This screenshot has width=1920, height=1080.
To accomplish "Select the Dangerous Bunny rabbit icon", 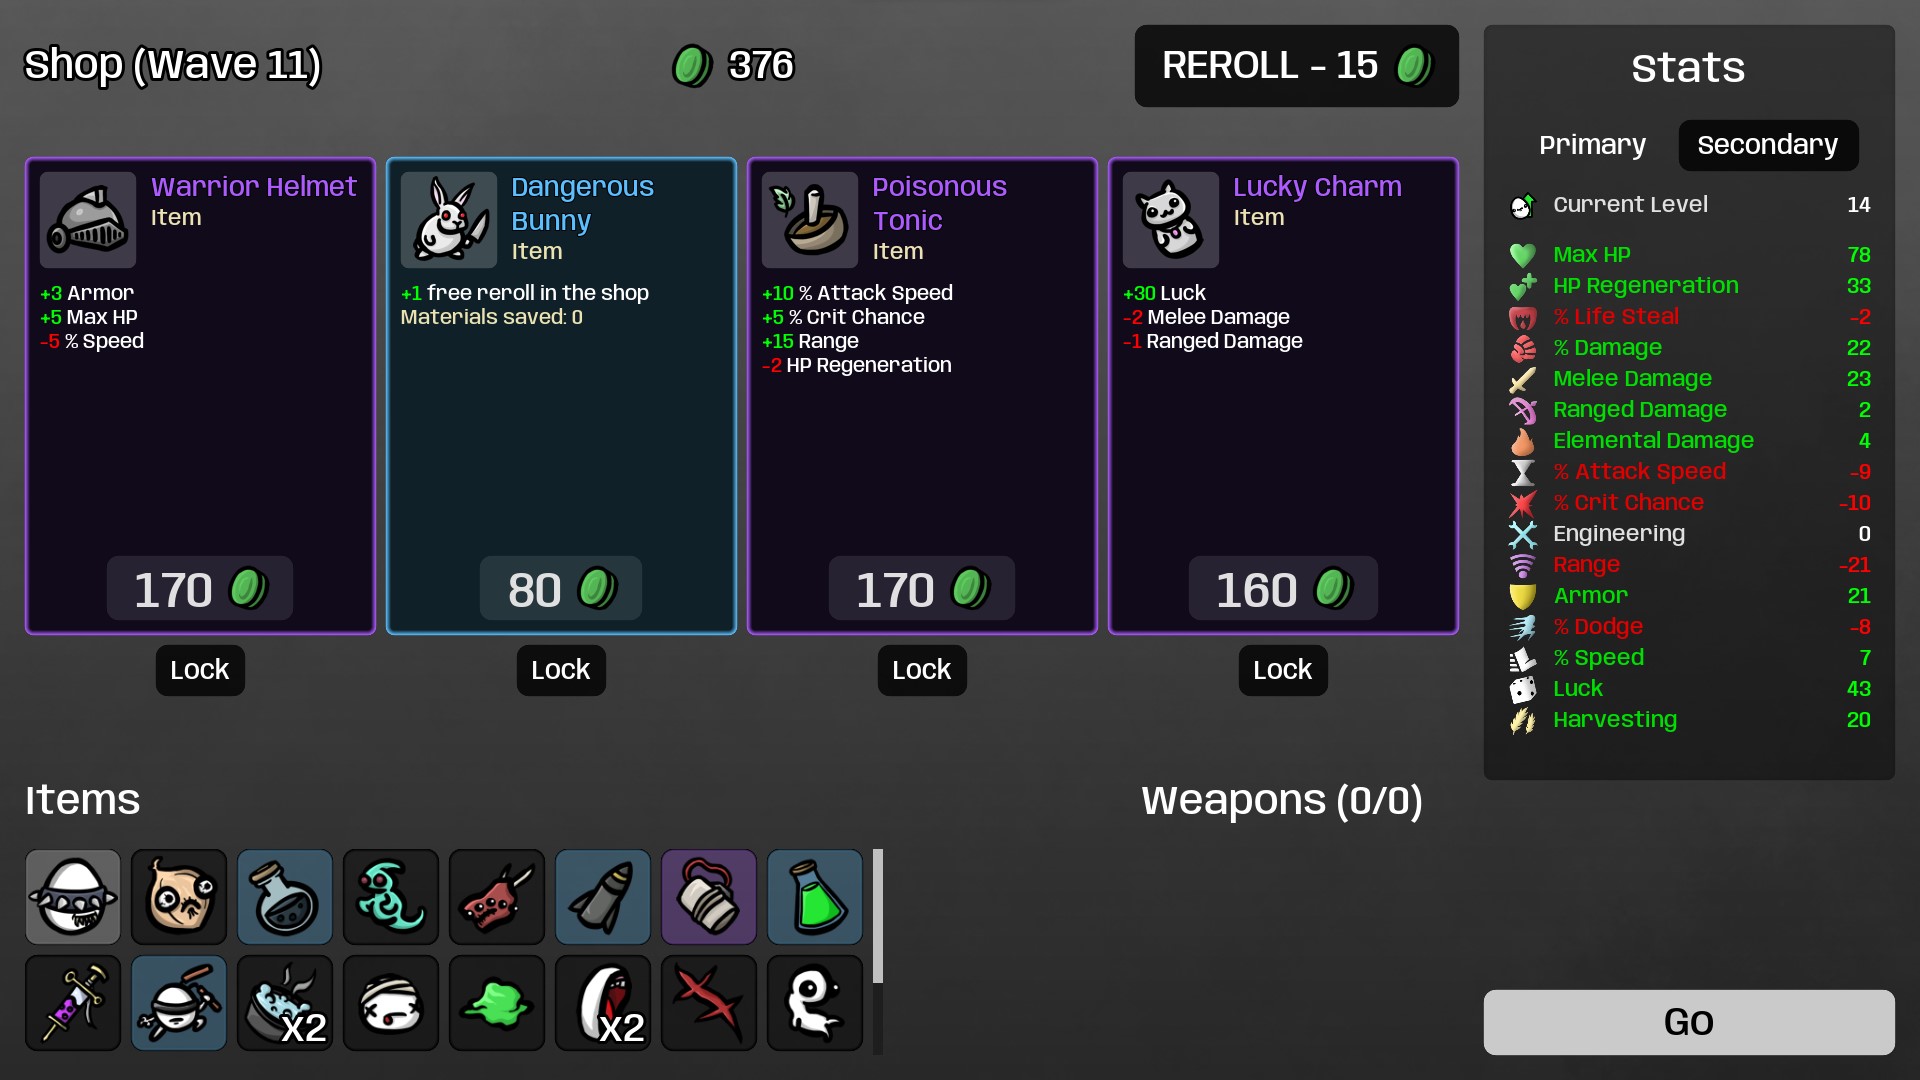I will click(x=449, y=220).
